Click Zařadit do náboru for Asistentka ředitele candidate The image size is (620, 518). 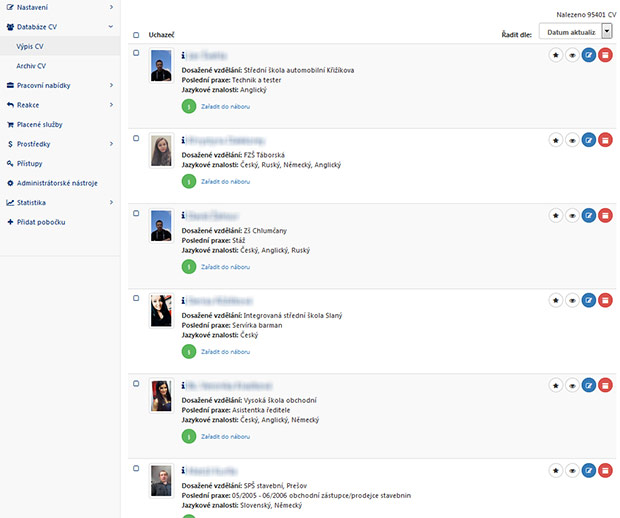[x=226, y=437]
